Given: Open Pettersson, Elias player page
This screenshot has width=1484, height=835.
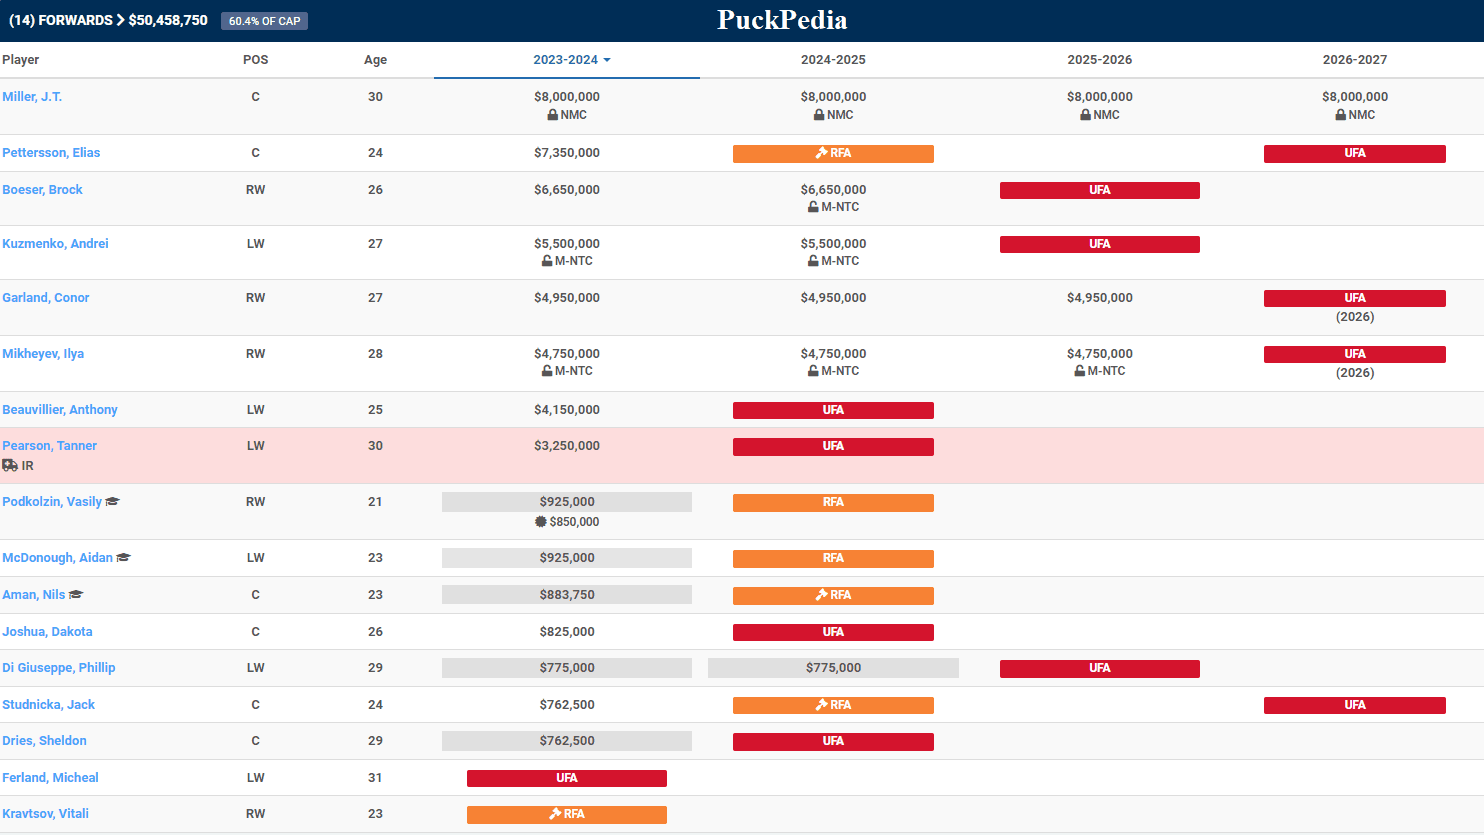Looking at the screenshot, I should point(51,153).
